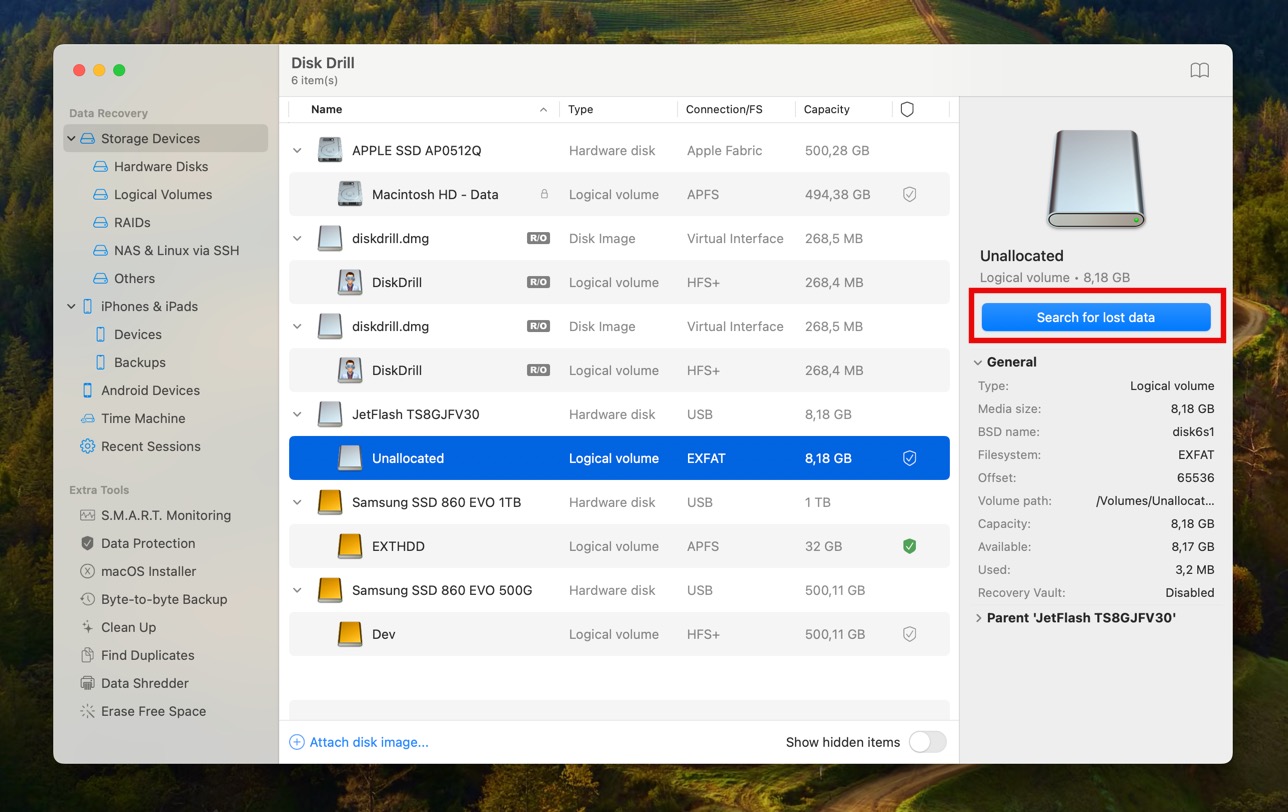The width and height of the screenshot is (1288, 812).
Task: Collapse Samsung SSD 860 EVO 1TB row
Action: coord(297,502)
